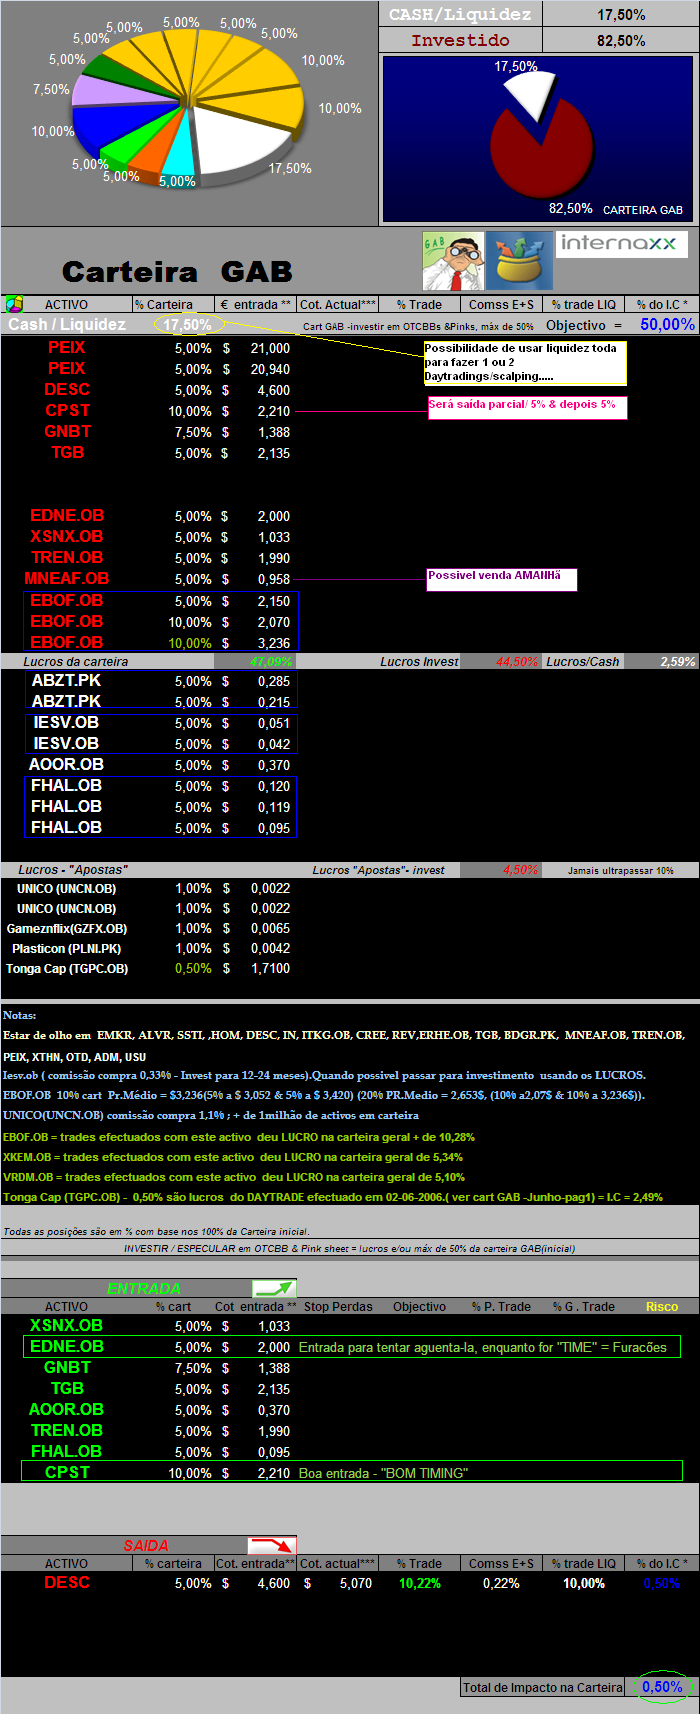Select the Investido label cell

pyautogui.click(x=460, y=40)
